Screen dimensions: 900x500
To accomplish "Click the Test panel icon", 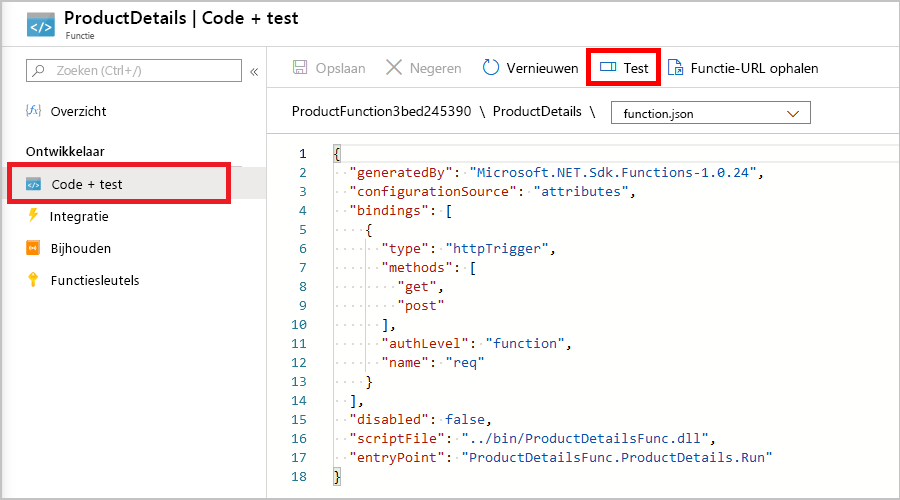I will pyautogui.click(x=608, y=67).
